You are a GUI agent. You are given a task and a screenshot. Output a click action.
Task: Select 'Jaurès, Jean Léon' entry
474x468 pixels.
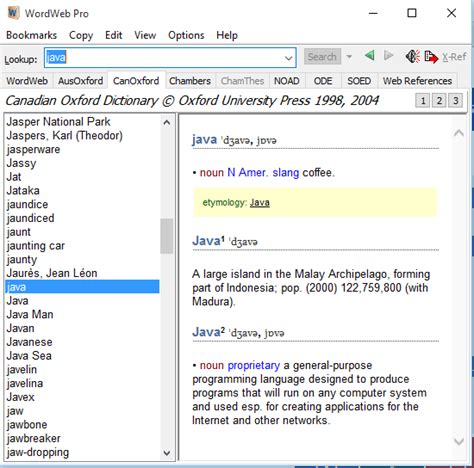coord(82,273)
